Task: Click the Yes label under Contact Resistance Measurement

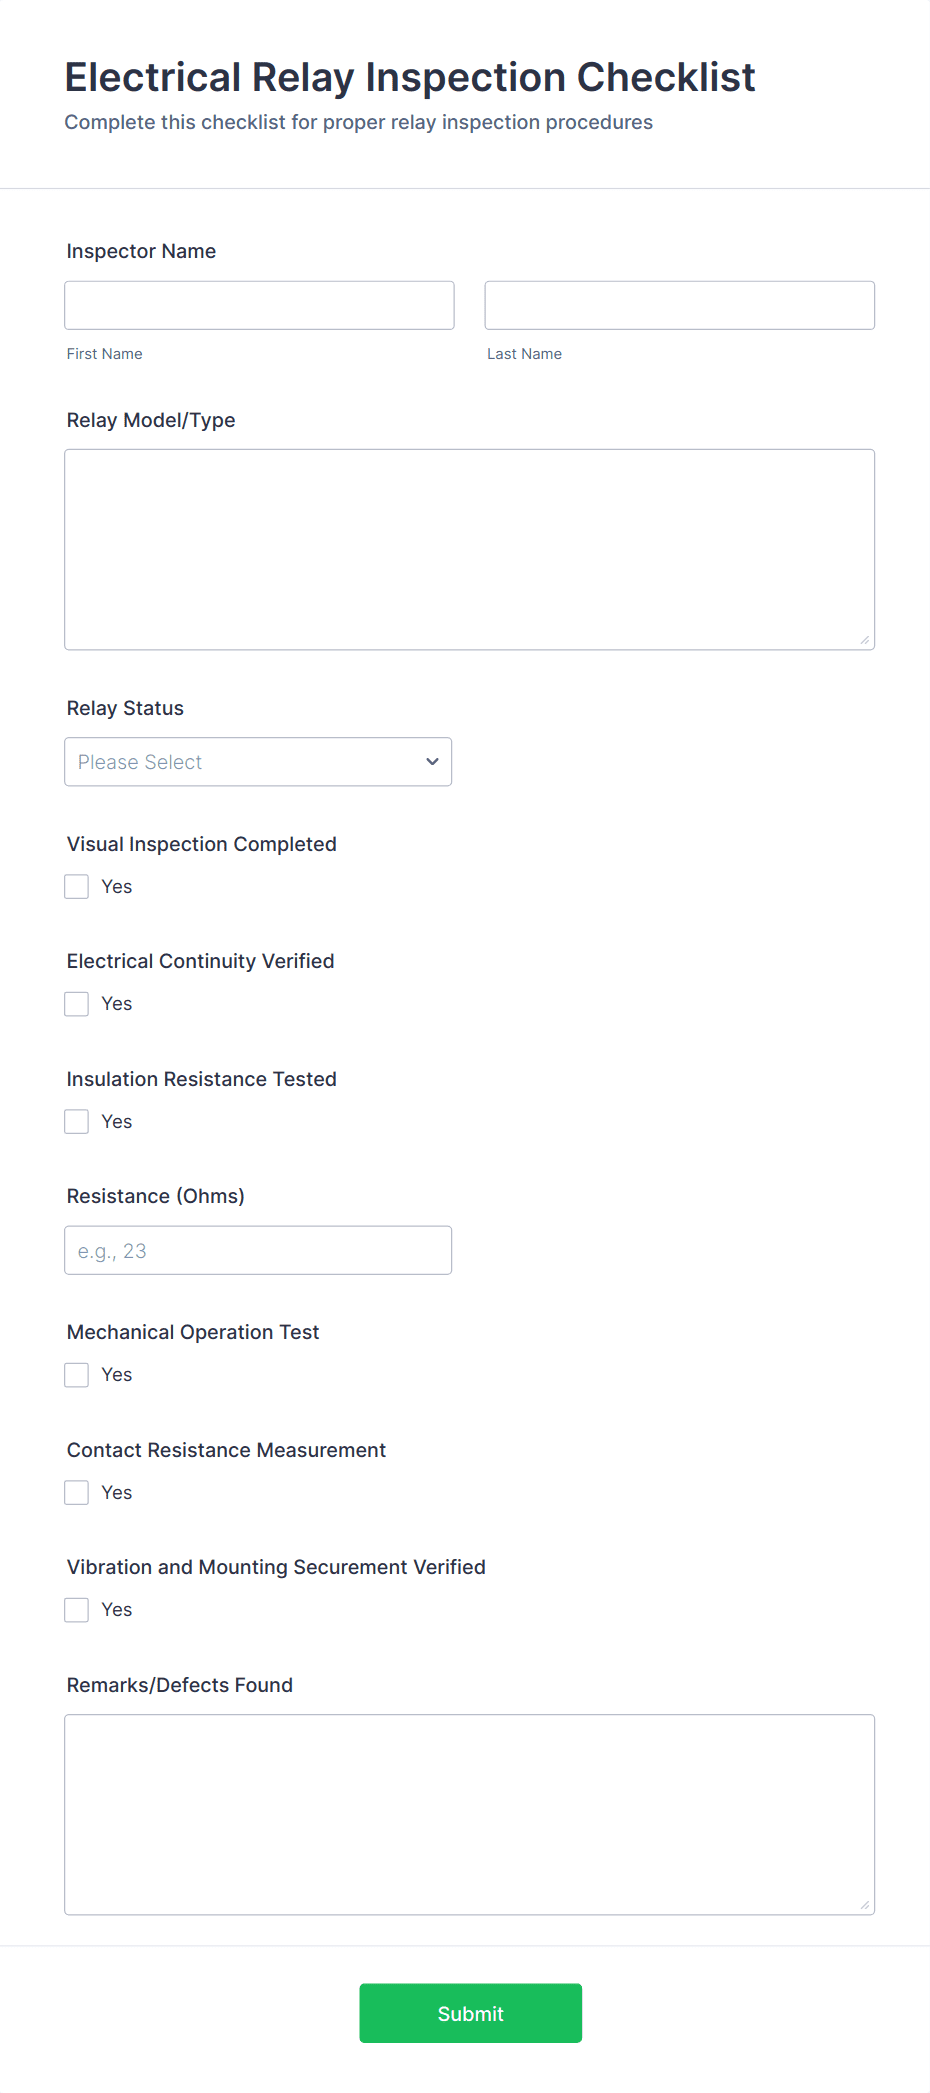Action: [117, 1493]
